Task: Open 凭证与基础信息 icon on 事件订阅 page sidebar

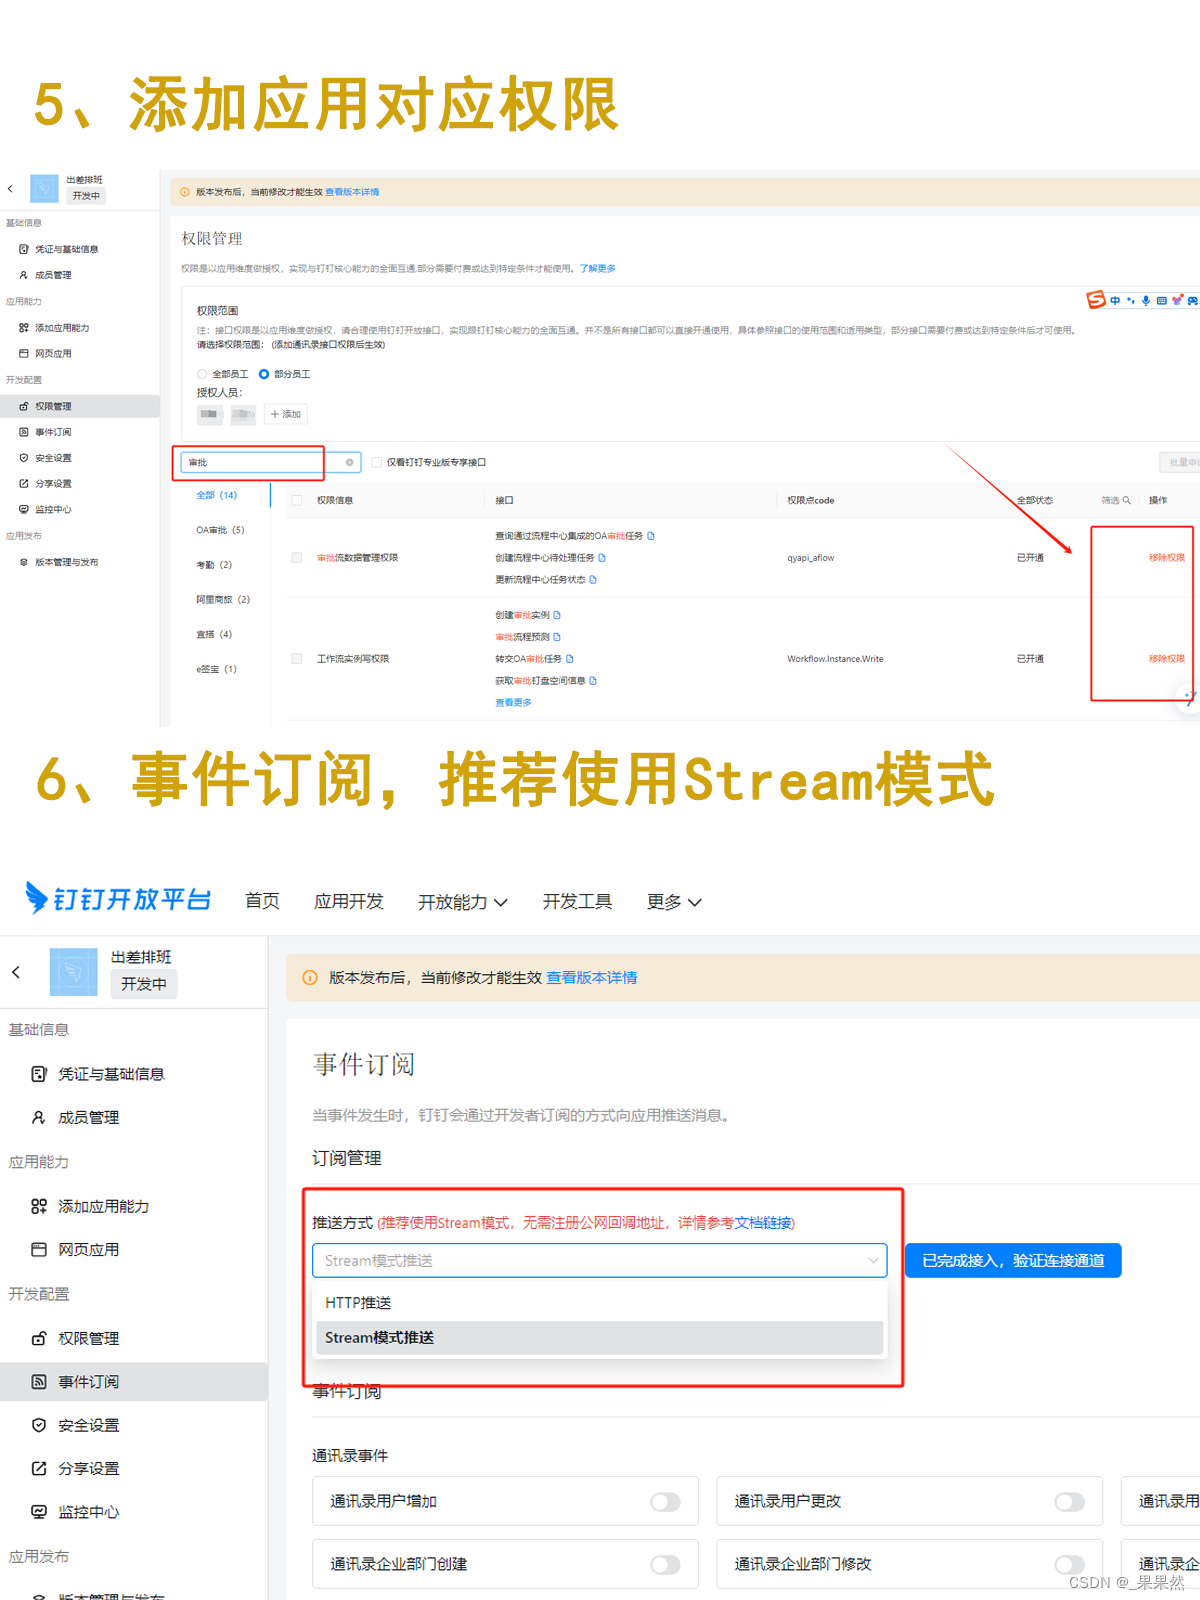Action: (x=39, y=1074)
